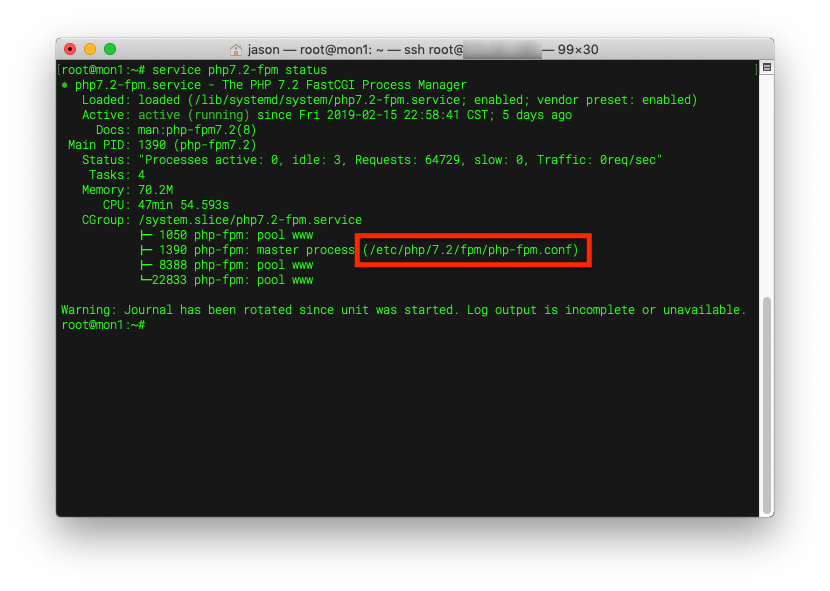Close the Terminal window with the red button

(x=70, y=49)
